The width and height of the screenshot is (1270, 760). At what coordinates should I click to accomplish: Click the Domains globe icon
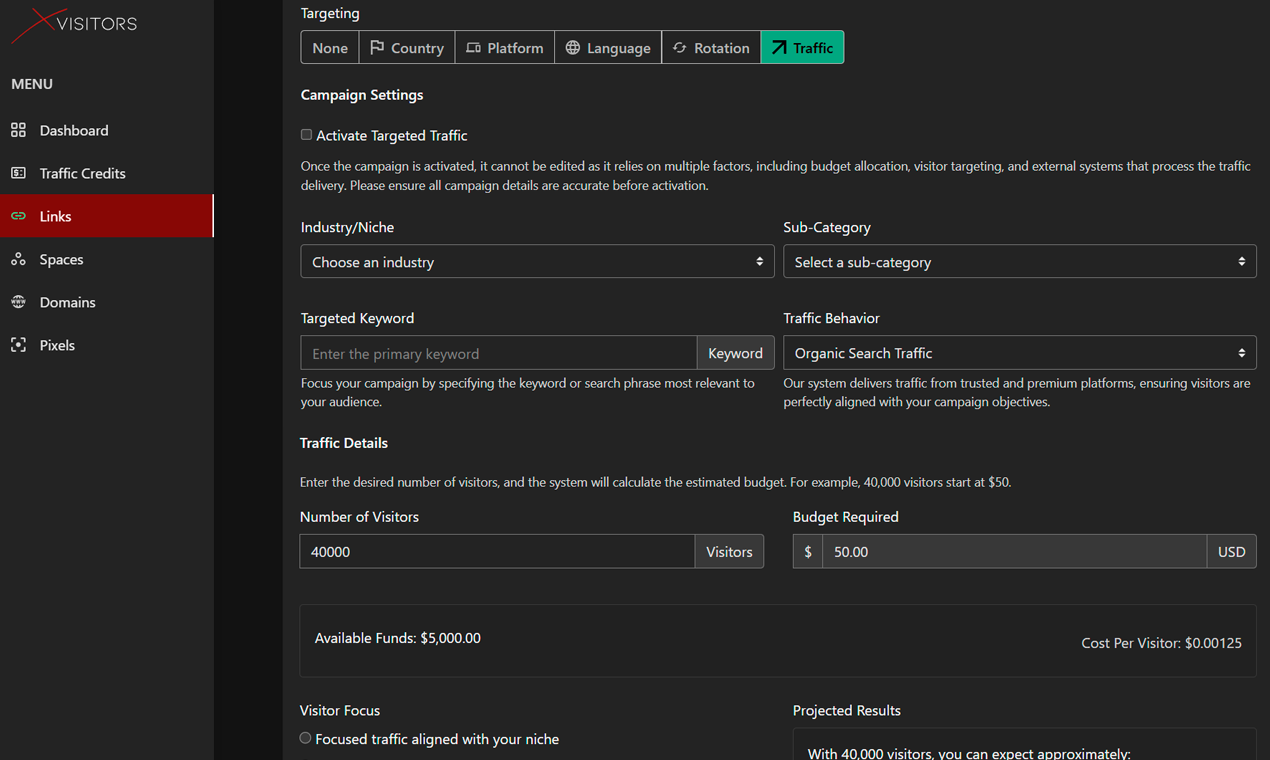click(18, 302)
